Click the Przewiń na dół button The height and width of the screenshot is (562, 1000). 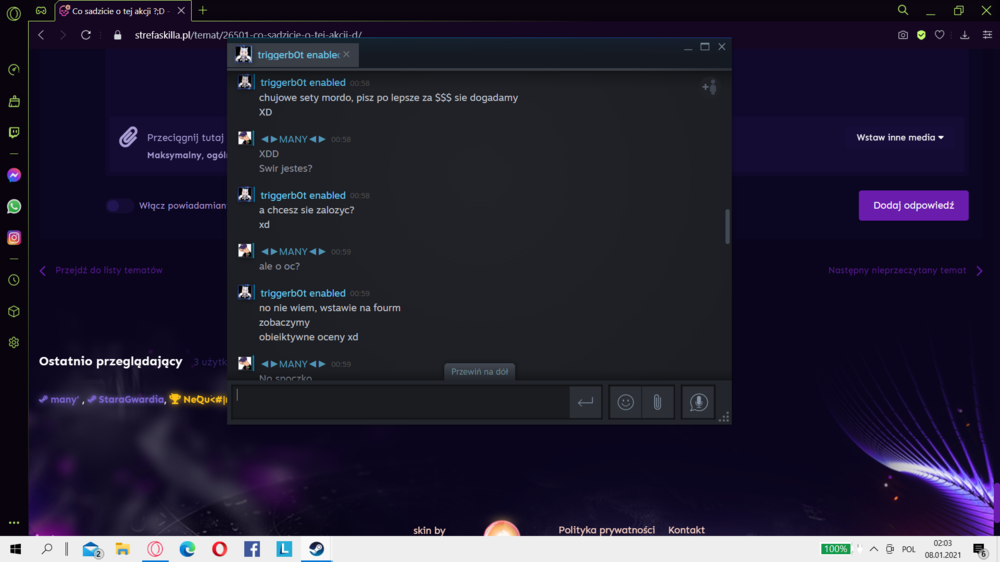pos(480,371)
